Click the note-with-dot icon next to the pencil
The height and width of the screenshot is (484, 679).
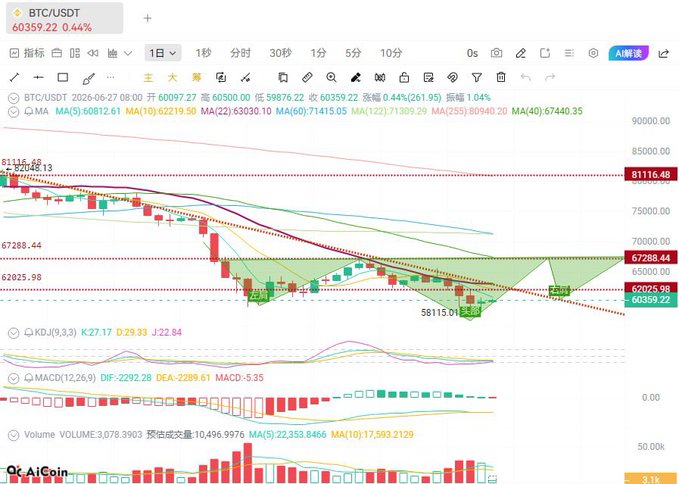coord(545,53)
